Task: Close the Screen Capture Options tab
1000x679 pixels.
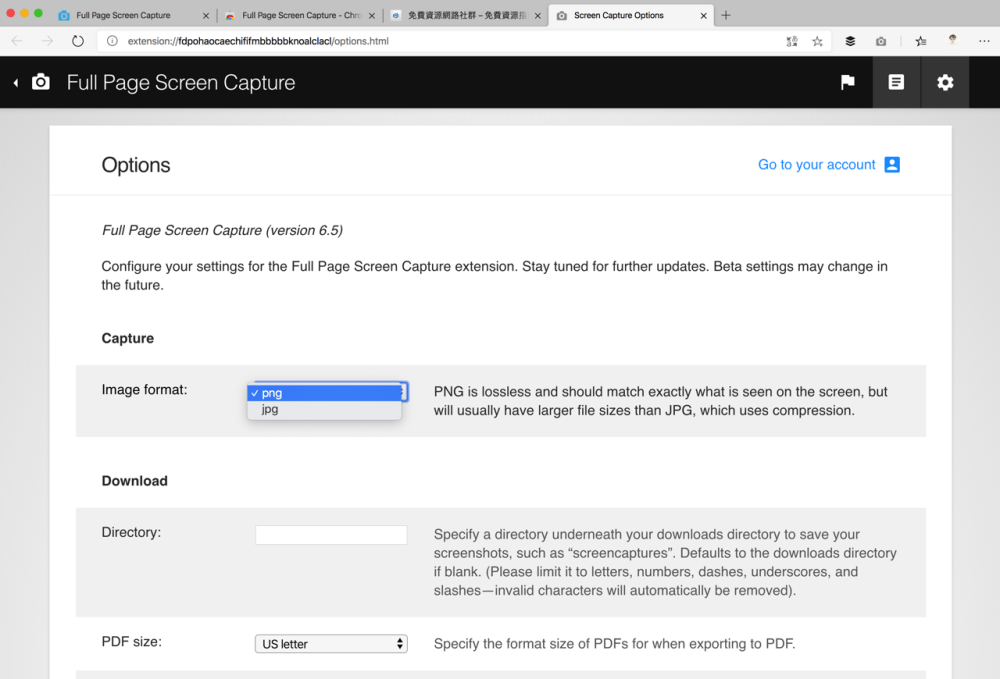Action: click(703, 16)
